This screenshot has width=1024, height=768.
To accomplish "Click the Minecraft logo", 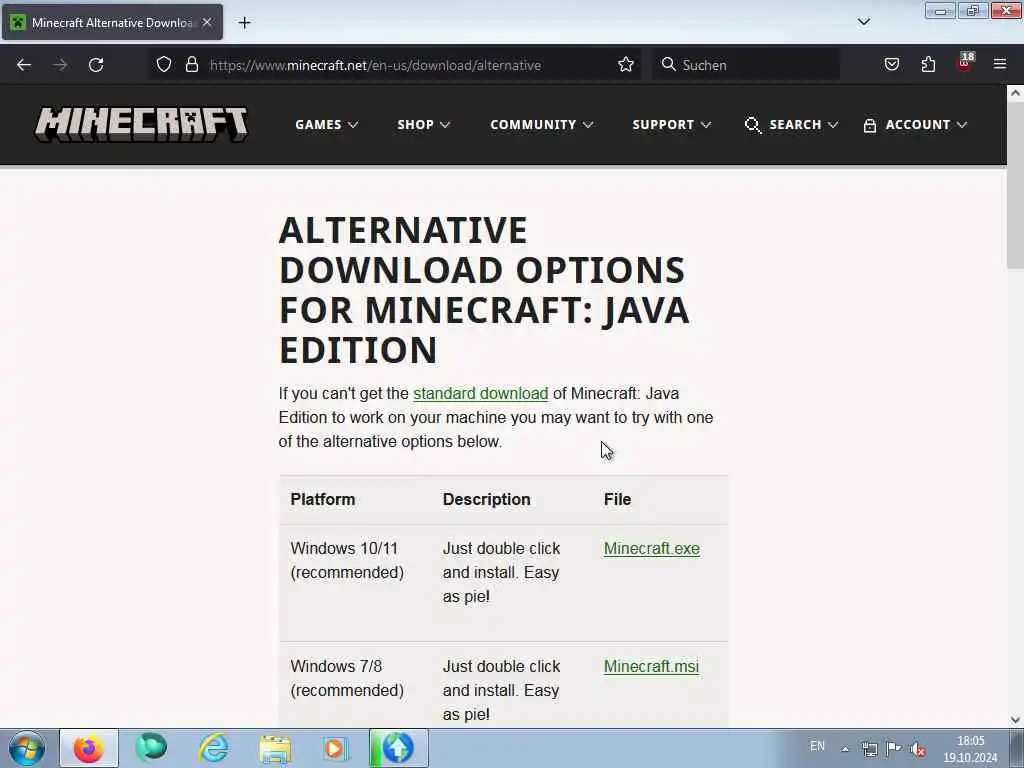I will click(x=141, y=124).
